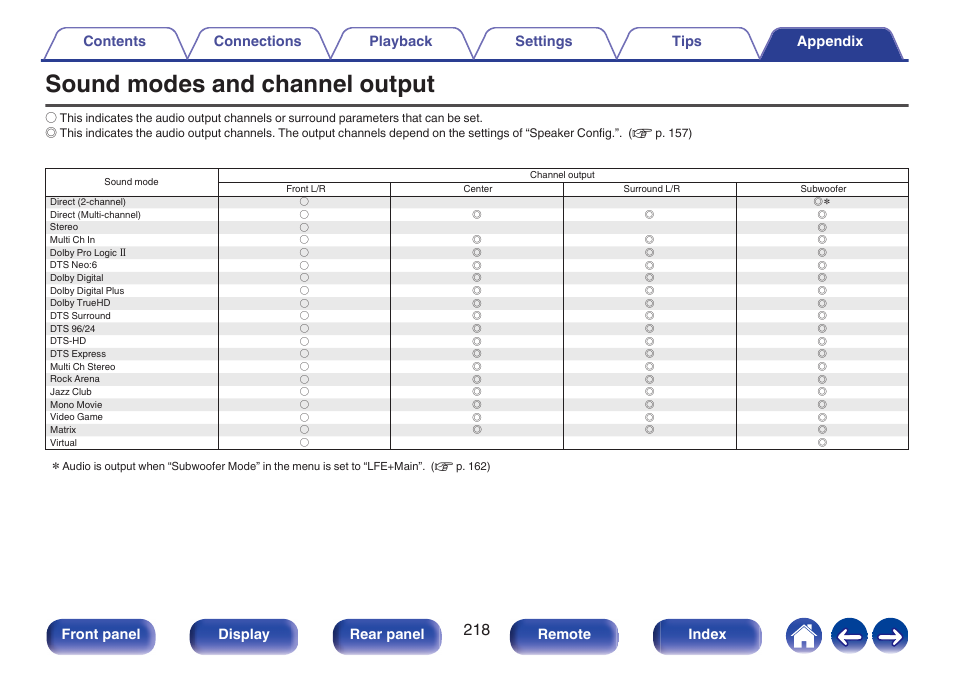
Task: Select the Tips tab
Action: coord(686,42)
